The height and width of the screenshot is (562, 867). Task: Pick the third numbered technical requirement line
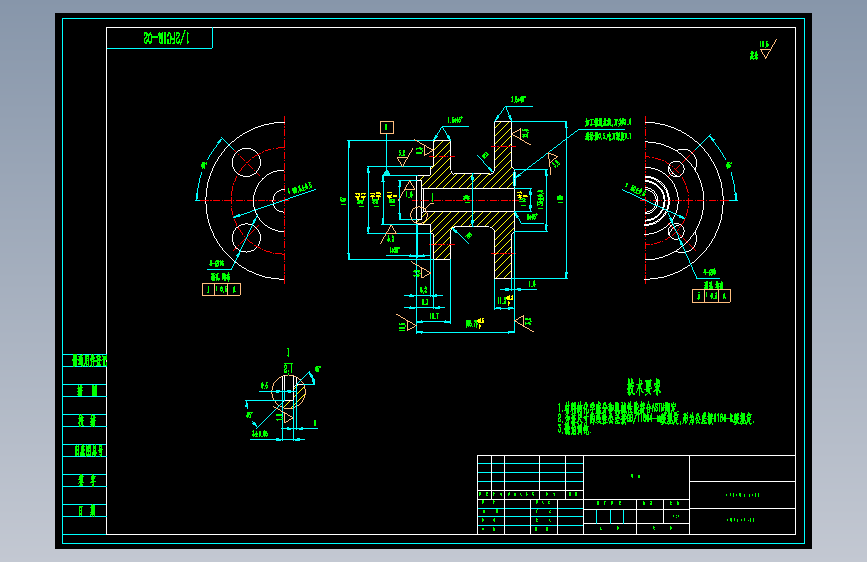pyautogui.click(x=574, y=429)
